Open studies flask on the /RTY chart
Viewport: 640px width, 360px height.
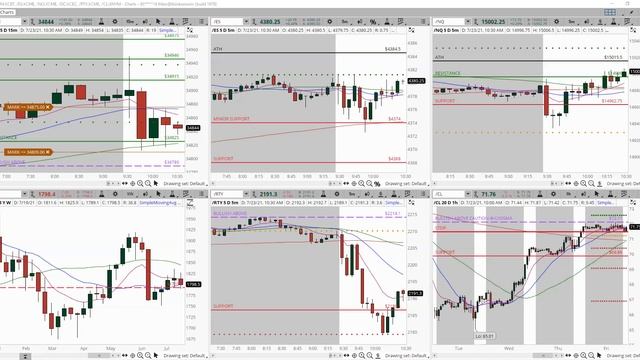click(394, 194)
